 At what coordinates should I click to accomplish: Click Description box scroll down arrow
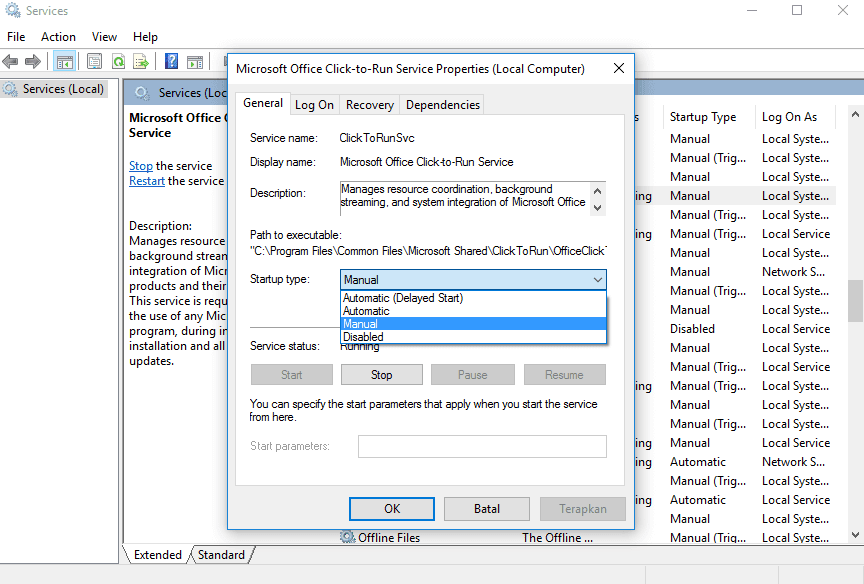[x=597, y=208]
